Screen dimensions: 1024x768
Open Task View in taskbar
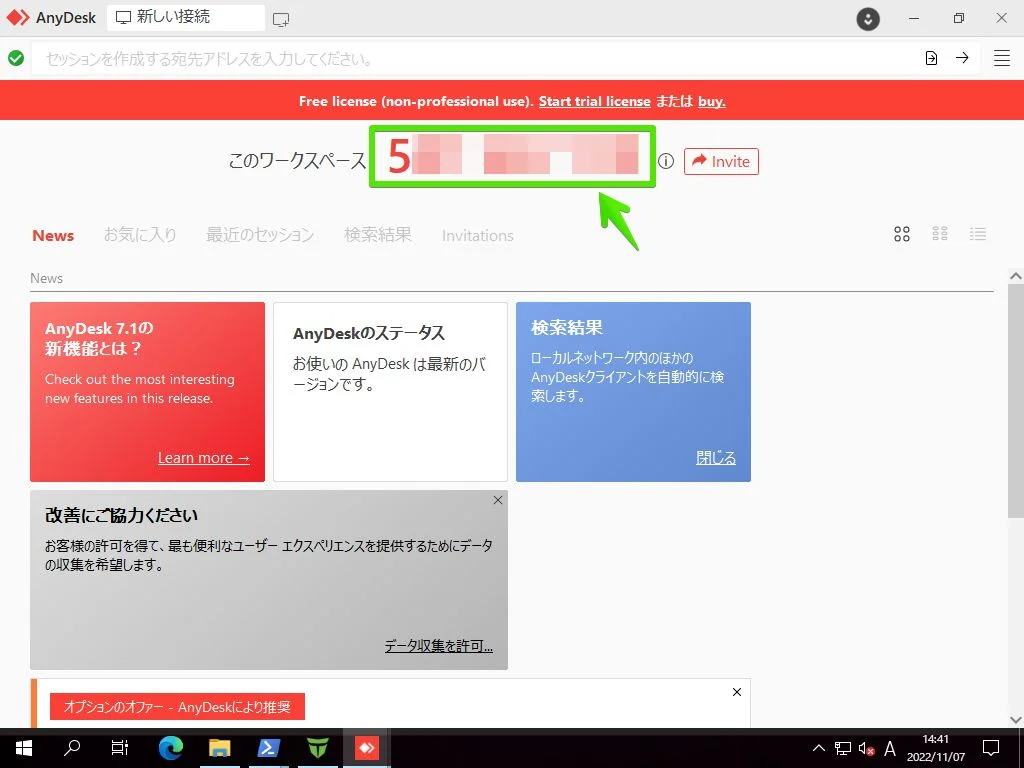[120, 748]
